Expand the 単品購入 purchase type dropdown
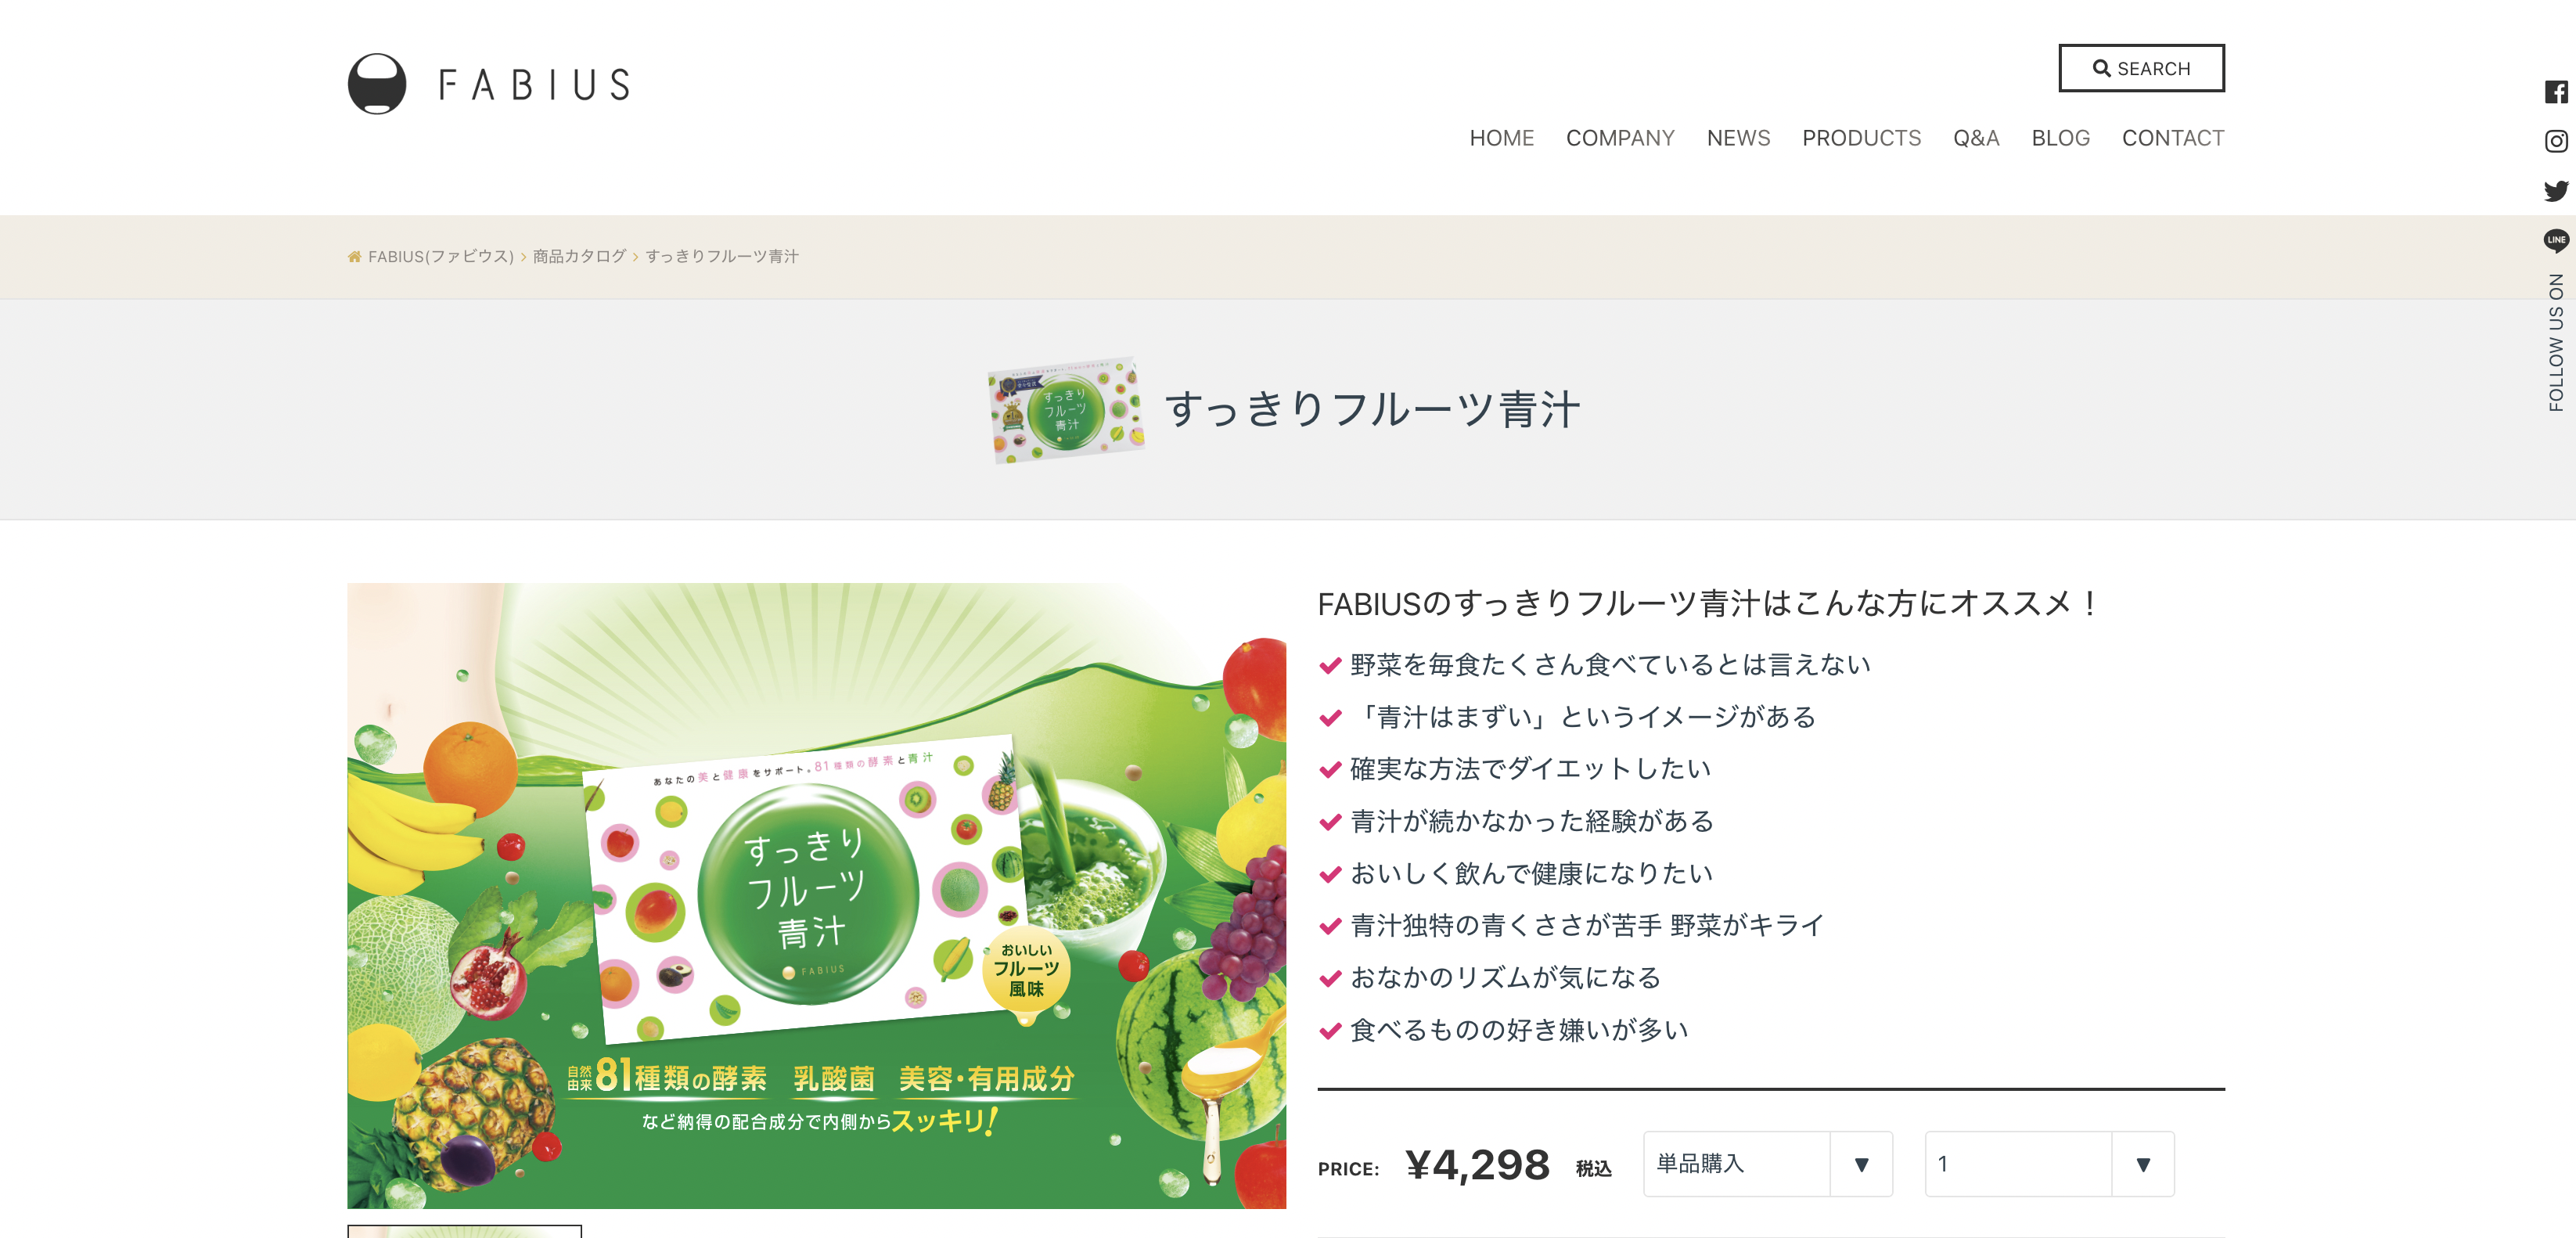This screenshot has height=1238, width=2576. (1767, 1164)
